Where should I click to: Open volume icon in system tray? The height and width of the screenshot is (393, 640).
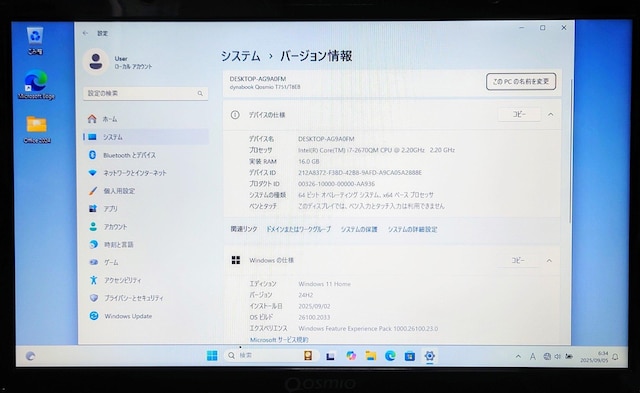pos(558,357)
